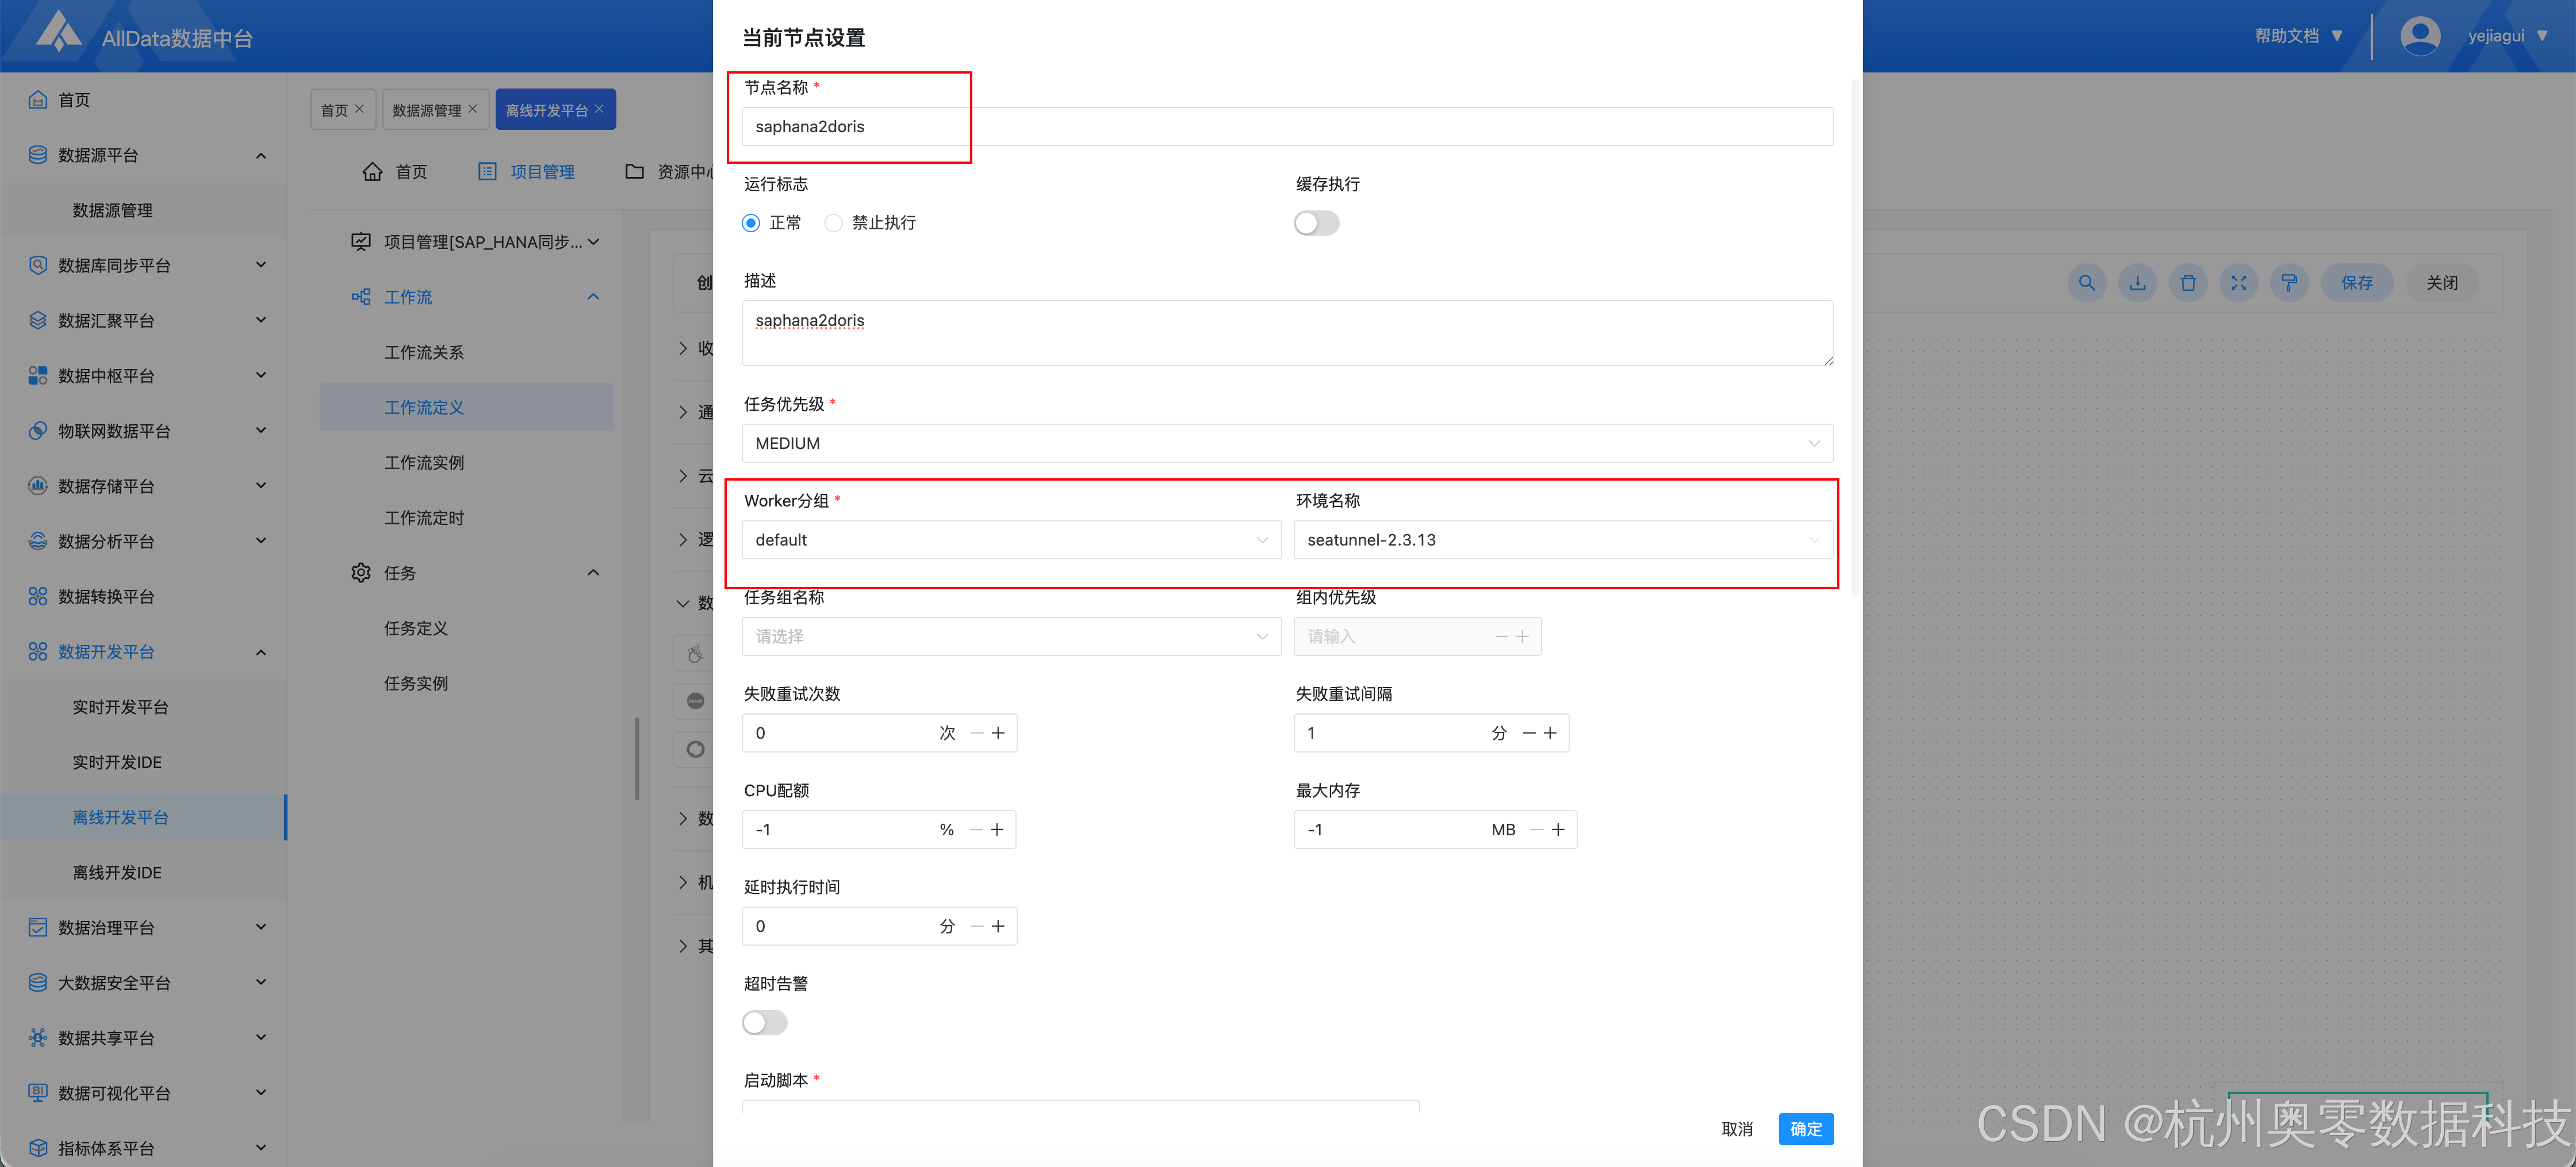This screenshot has height=1167, width=2576.
Task: Click the format brush icon in toolbar
Action: [2289, 283]
